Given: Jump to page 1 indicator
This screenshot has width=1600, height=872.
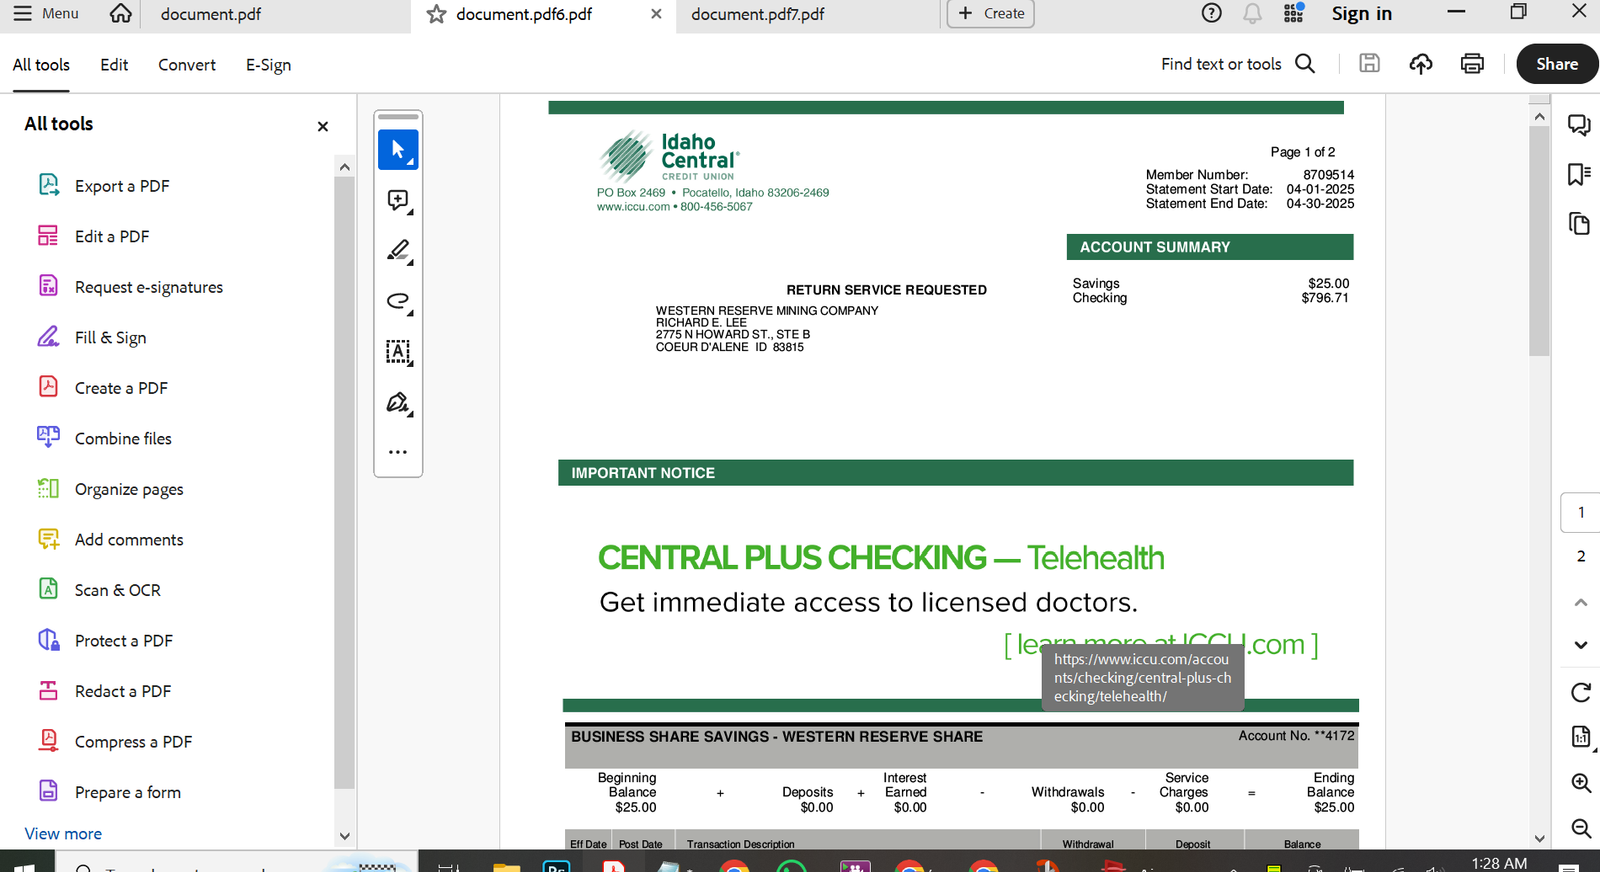Looking at the screenshot, I should pos(1580,513).
